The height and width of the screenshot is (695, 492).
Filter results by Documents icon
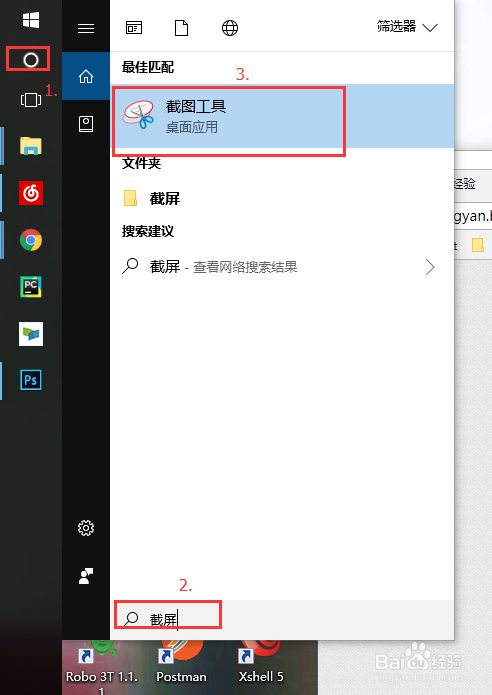[x=181, y=28]
